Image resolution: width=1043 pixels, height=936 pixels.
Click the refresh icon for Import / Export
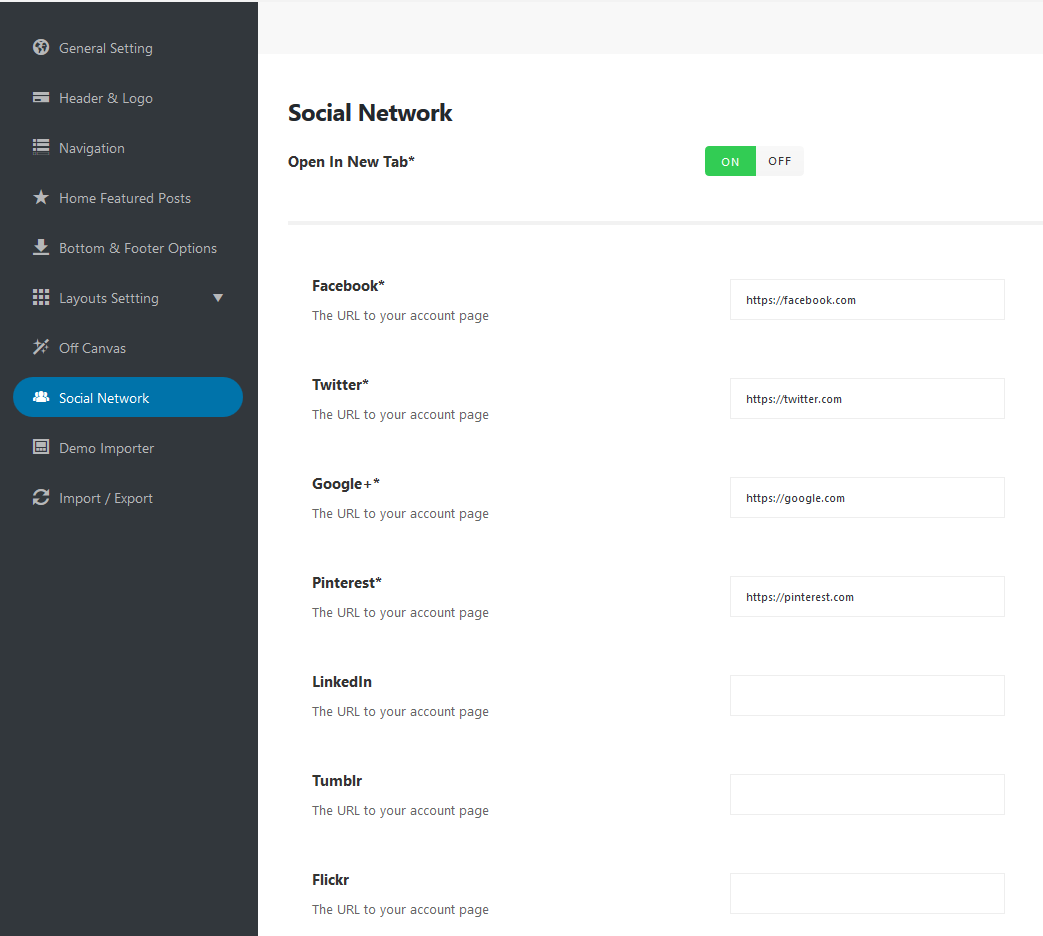point(41,497)
